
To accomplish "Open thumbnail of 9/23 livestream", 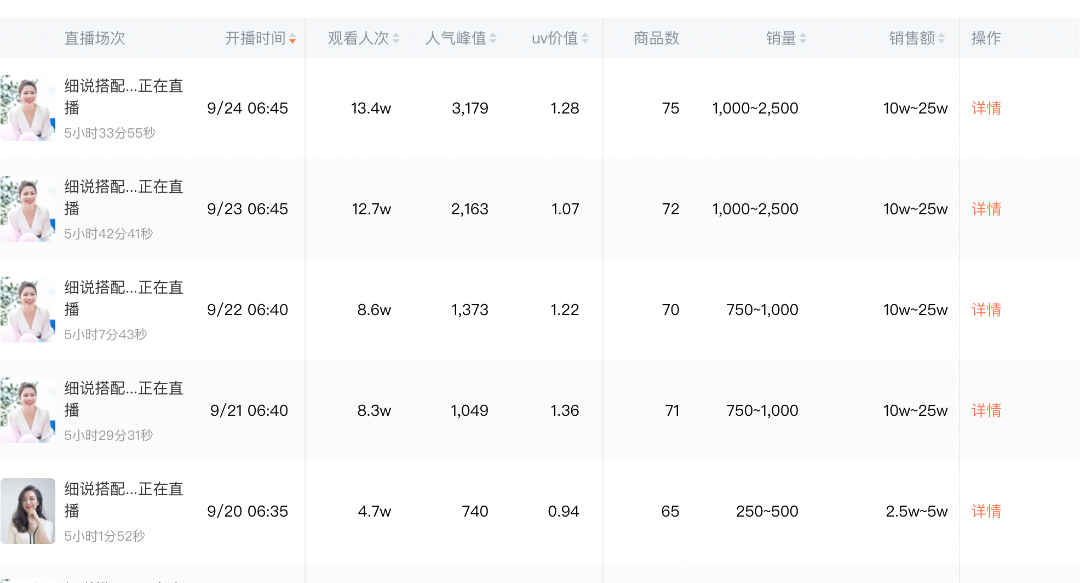I will click(28, 209).
